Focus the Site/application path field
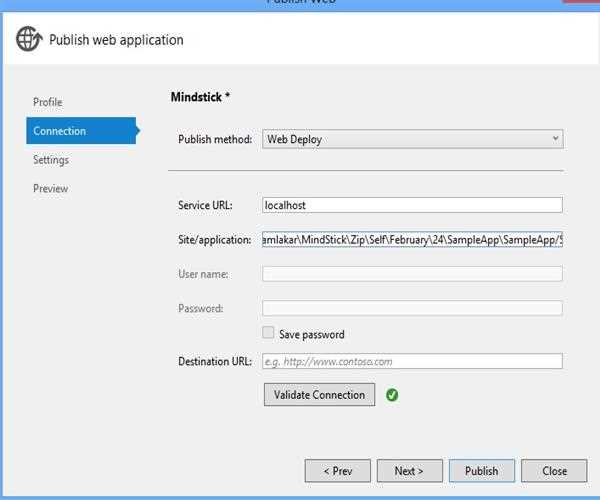The height and width of the screenshot is (500, 600). point(412,240)
